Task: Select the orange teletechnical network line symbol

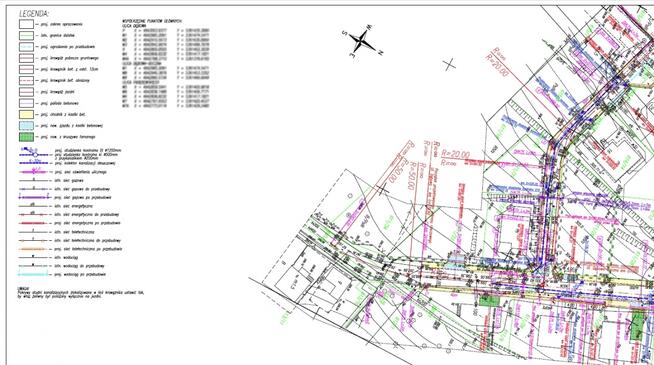Action: 34,249
